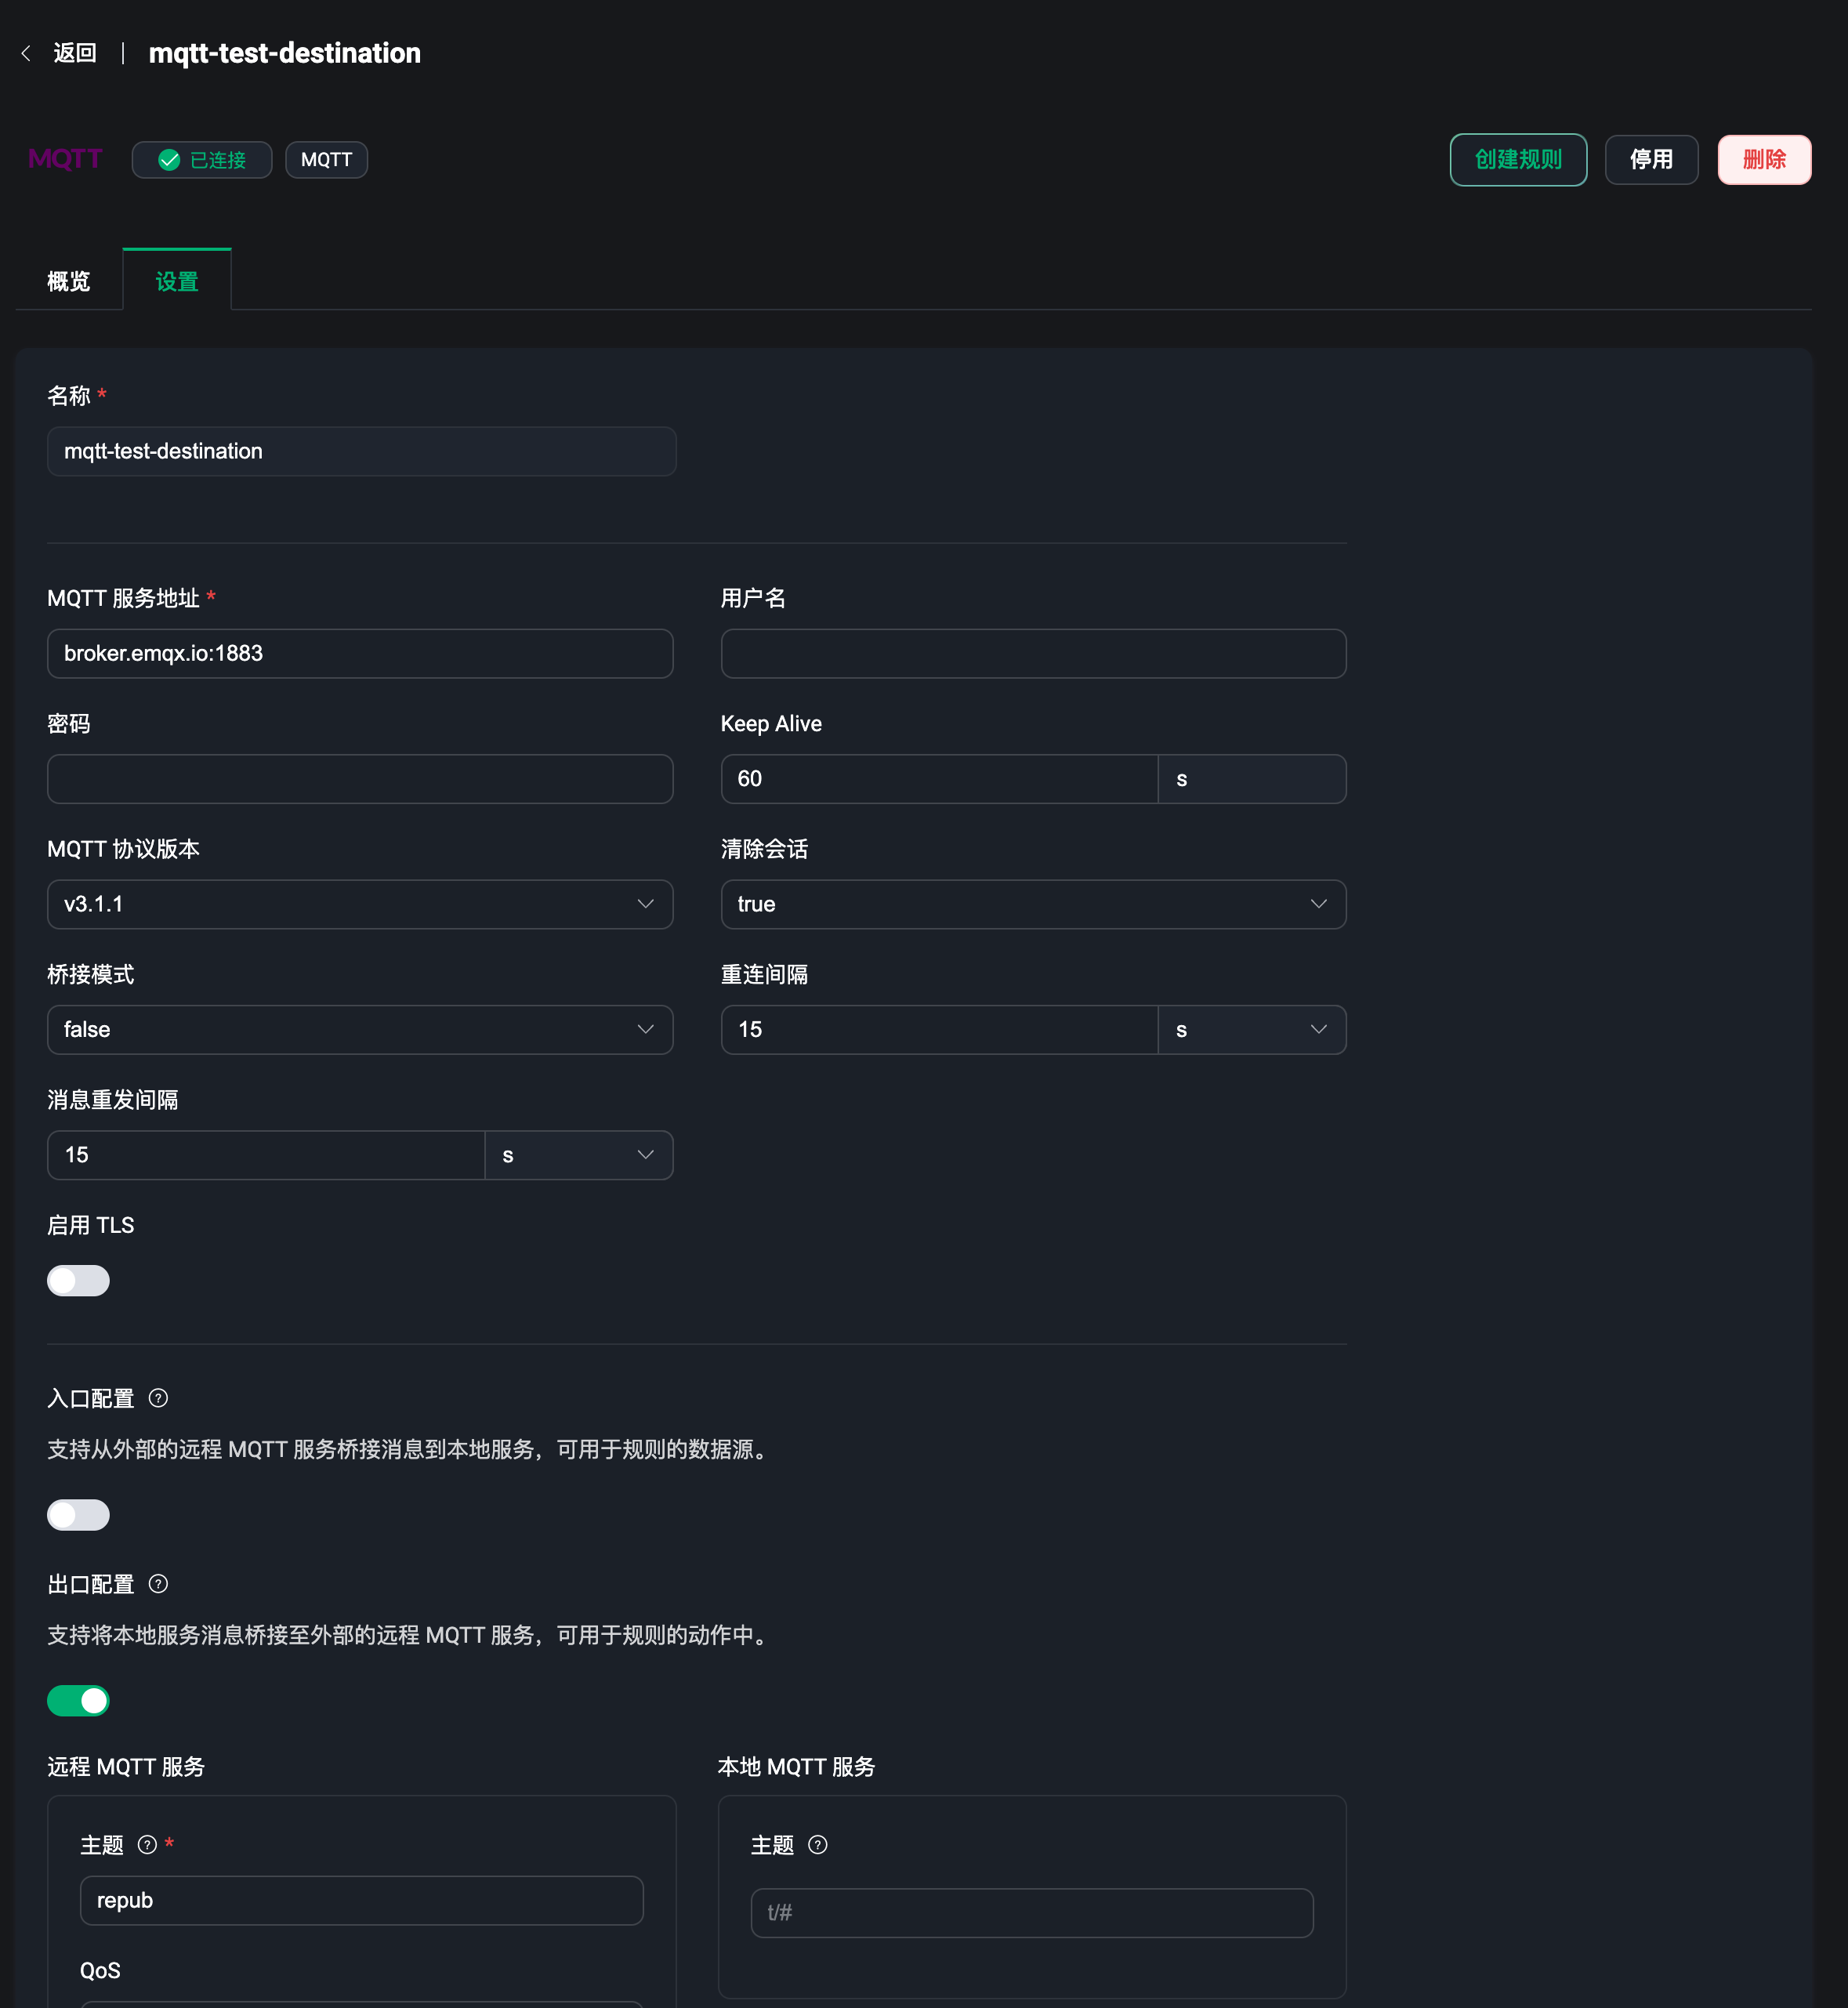Disable the 出口配置 toggle
The width and height of the screenshot is (1848, 2008).
pos(78,1700)
